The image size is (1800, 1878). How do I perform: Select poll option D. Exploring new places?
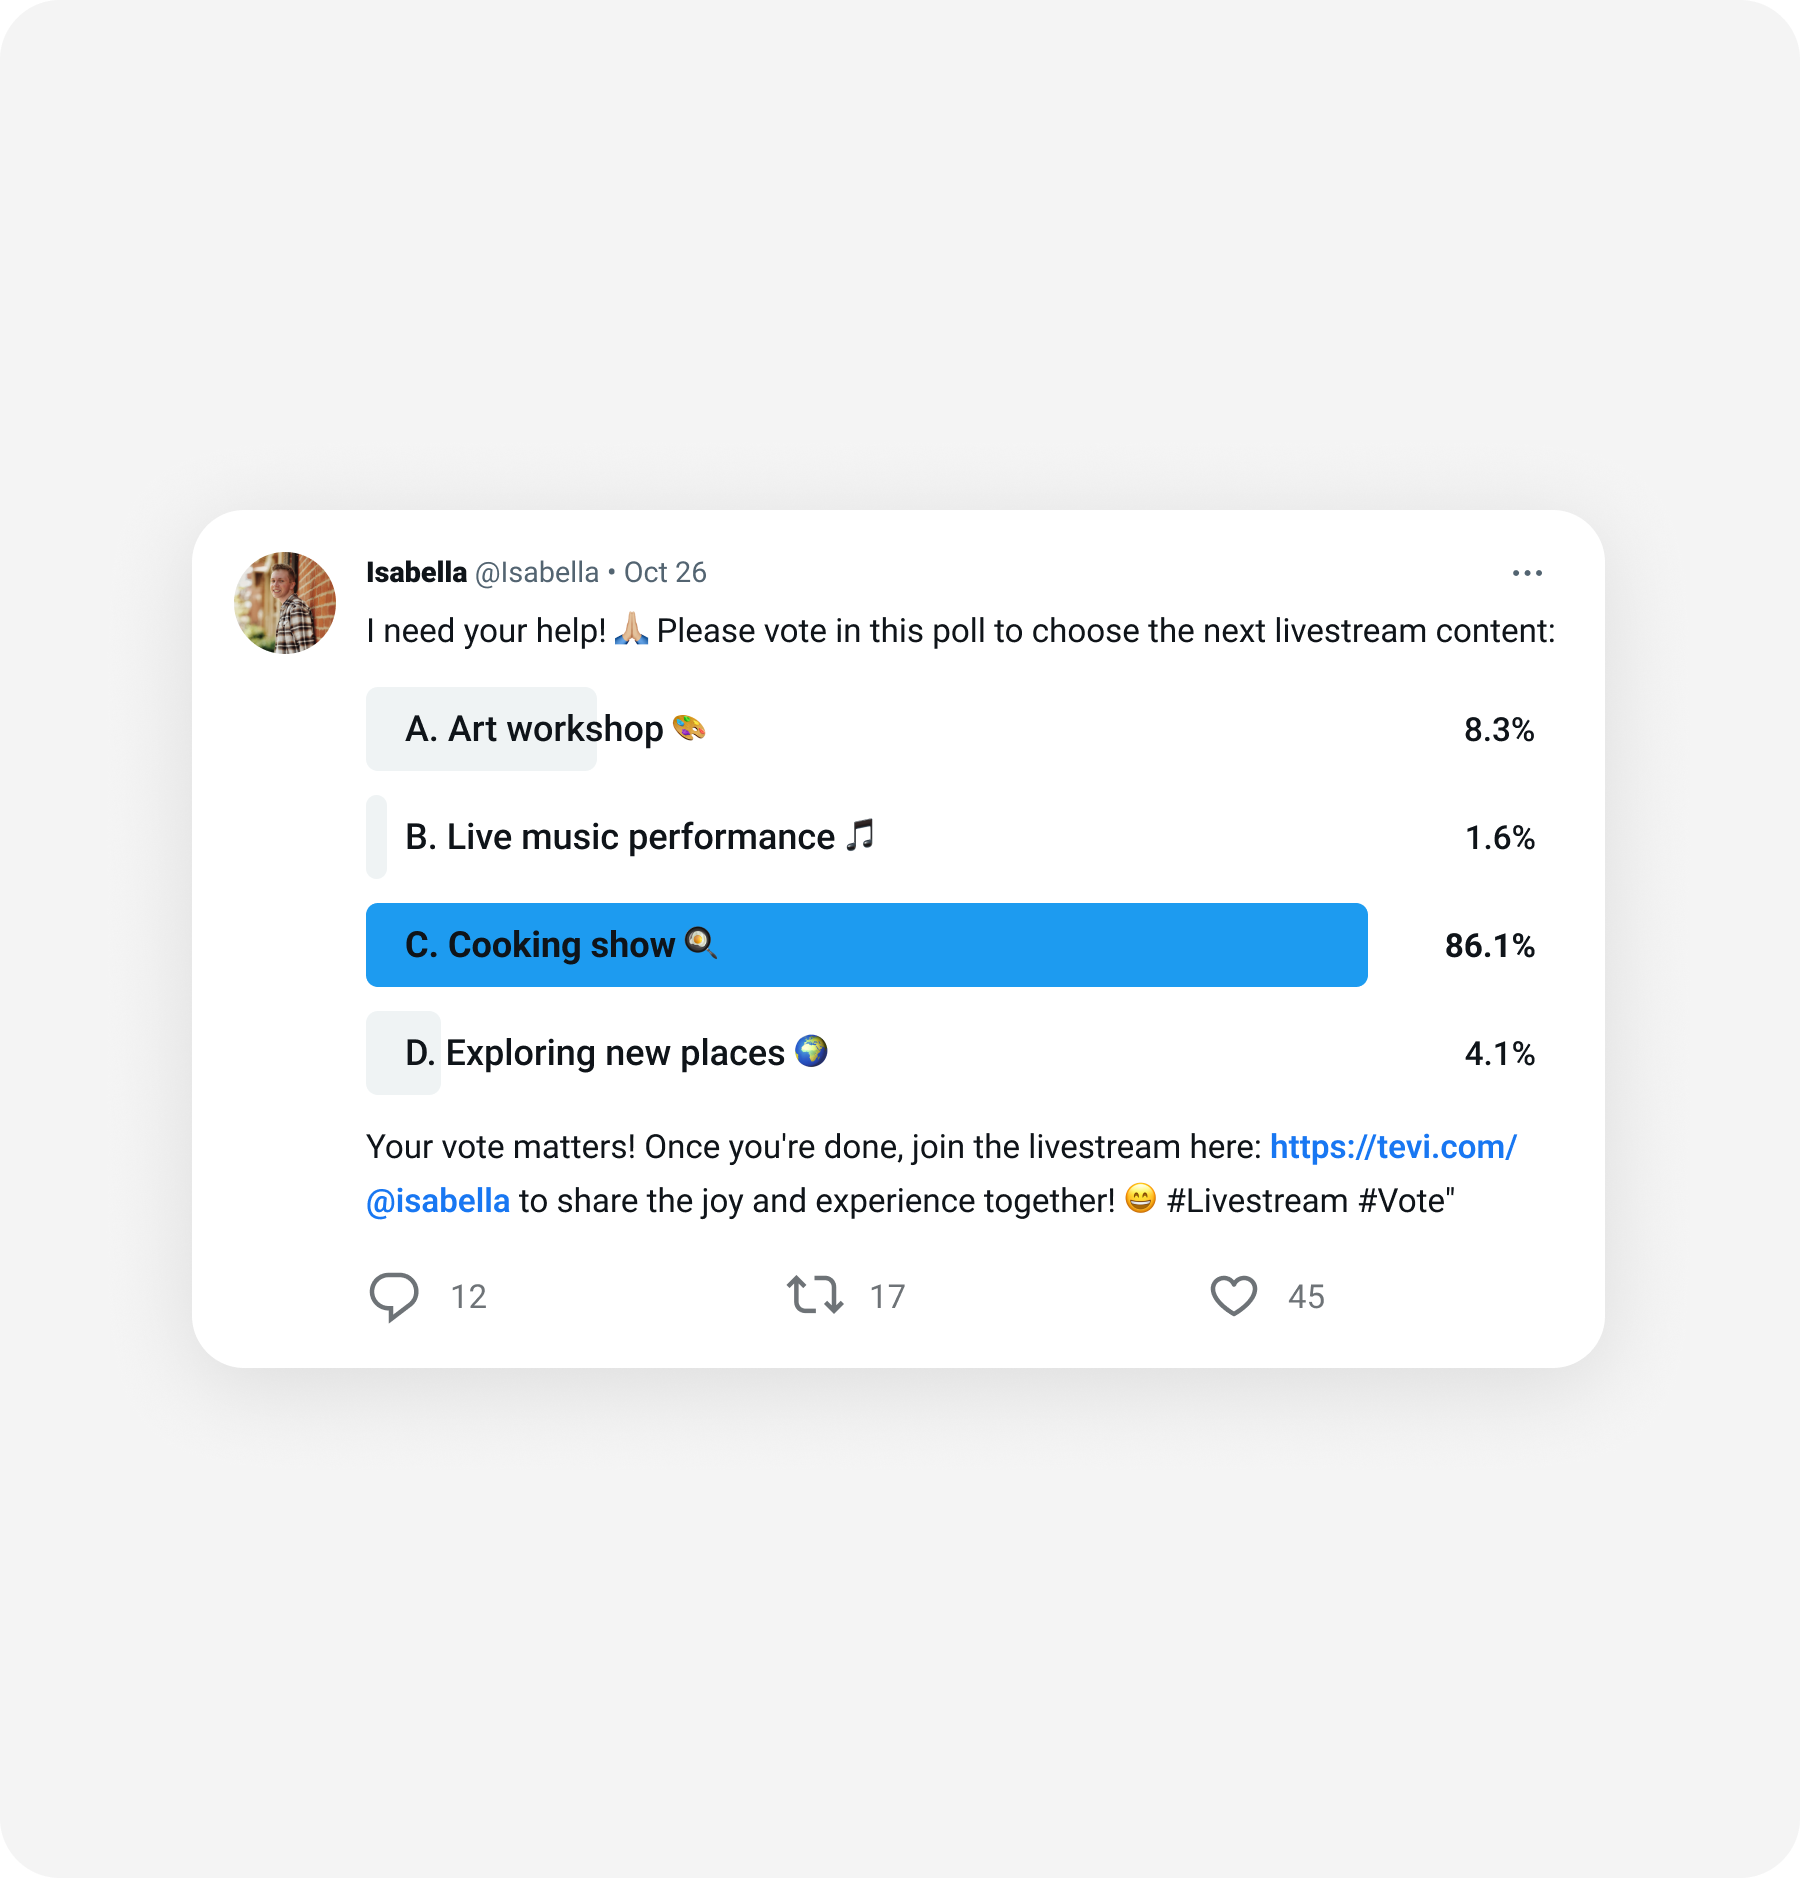pyautogui.click(x=950, y=1053)
